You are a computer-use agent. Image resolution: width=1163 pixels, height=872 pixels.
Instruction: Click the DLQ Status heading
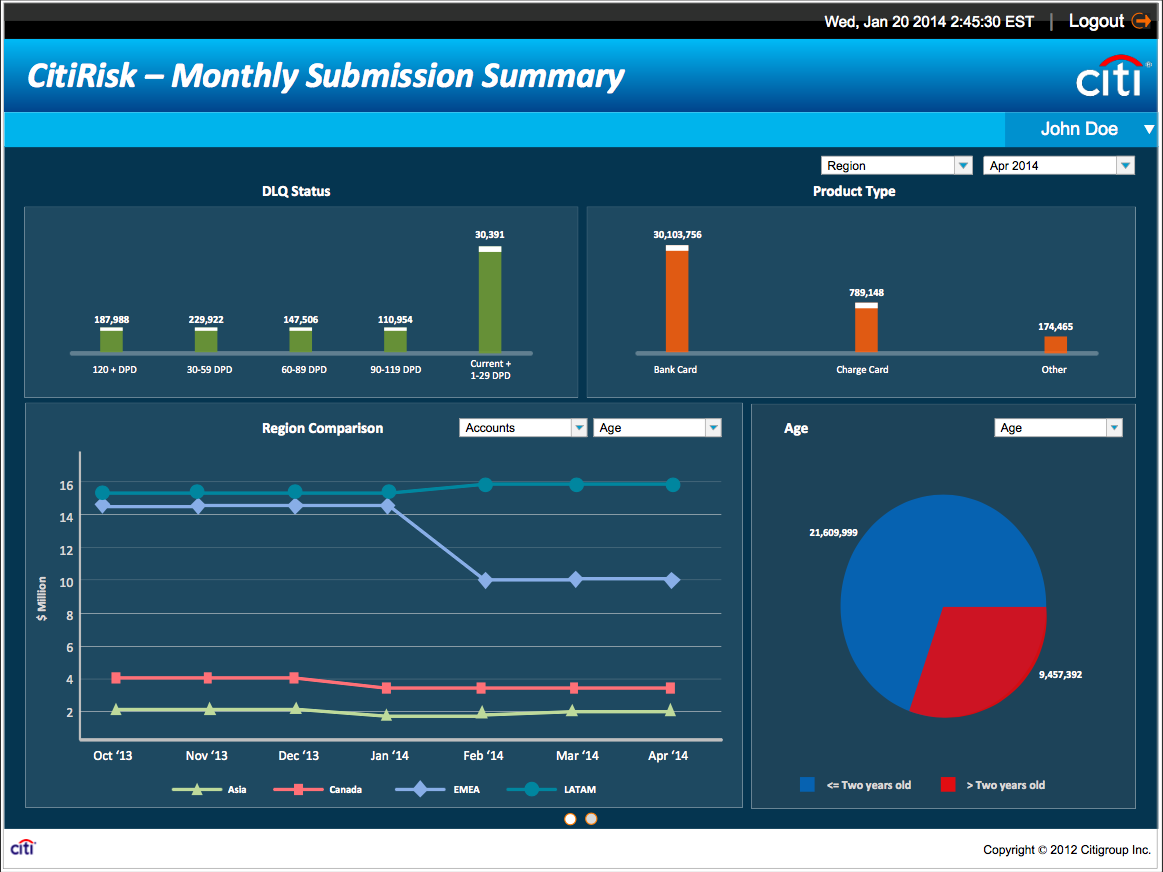[x=296, y=191]
